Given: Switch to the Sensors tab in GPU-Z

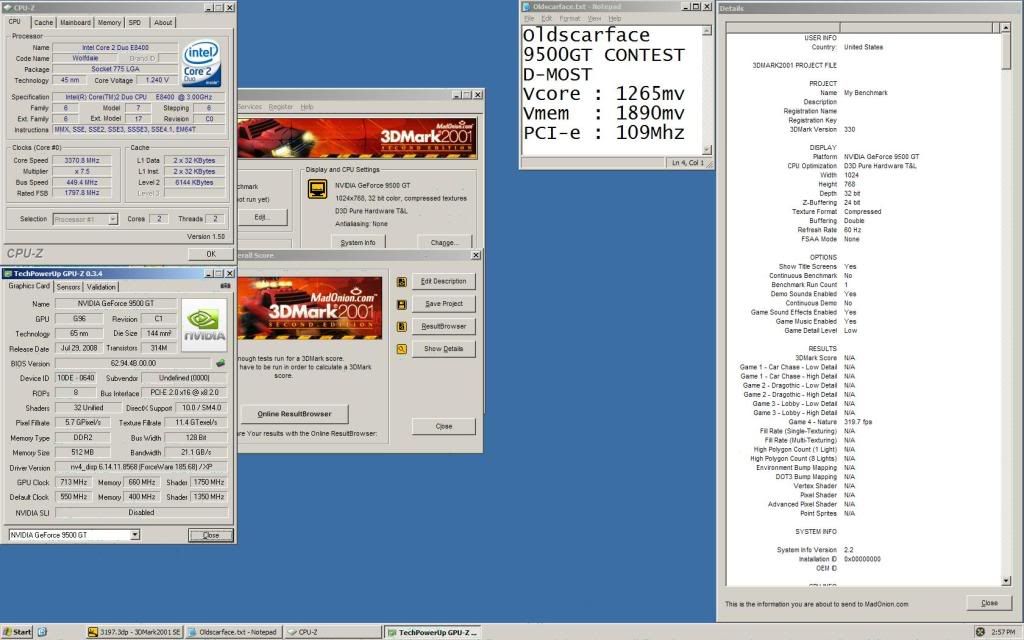Looking at the screenshot, I should (68, 287).
